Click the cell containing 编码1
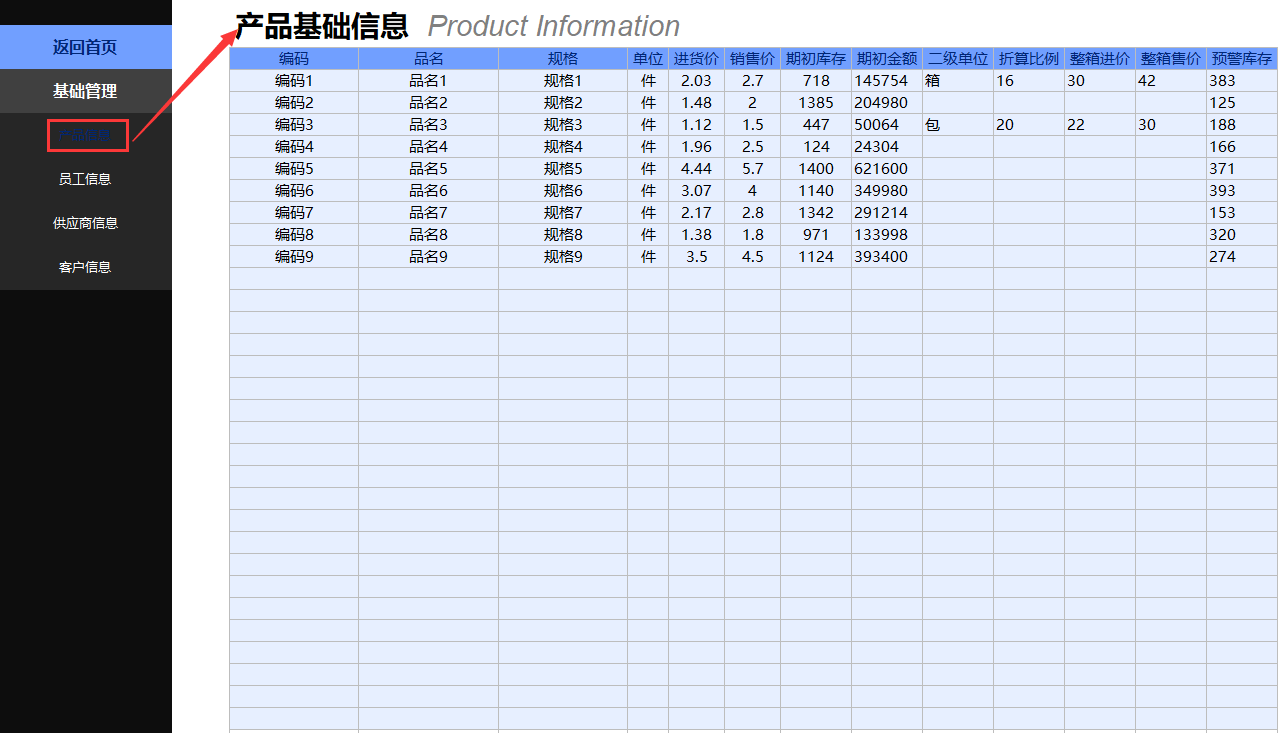1282x733 pixels. (293, 80)
